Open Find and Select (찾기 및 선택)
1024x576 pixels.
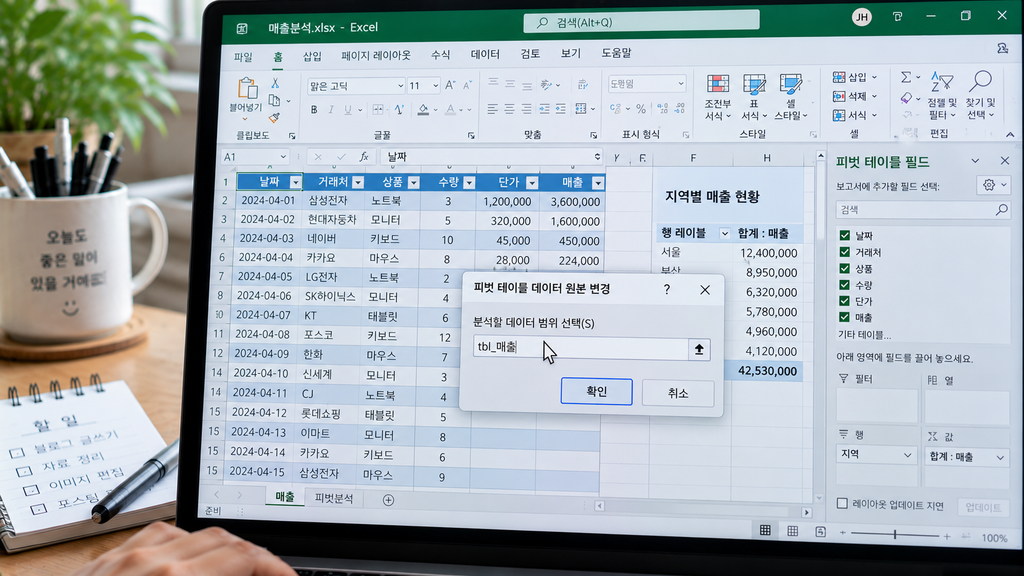coord(980,96)
